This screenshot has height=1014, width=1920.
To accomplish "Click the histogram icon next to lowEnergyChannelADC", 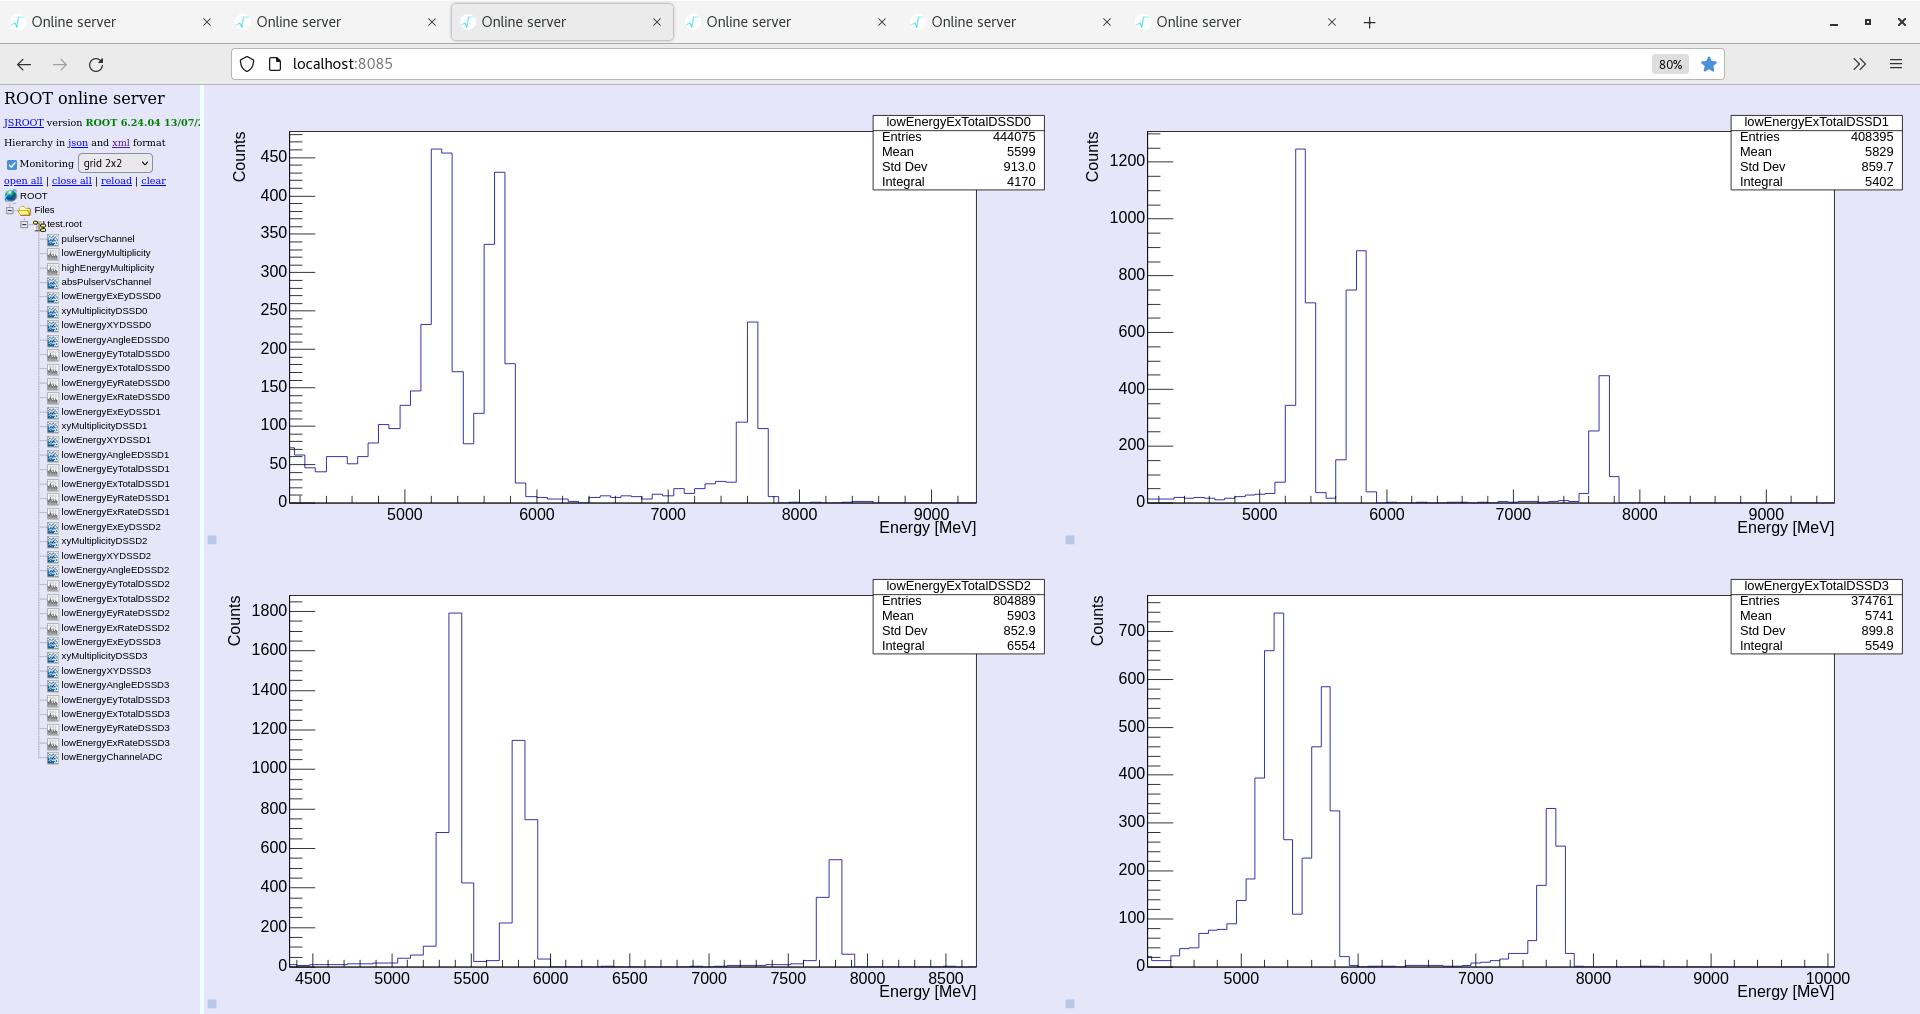I will tap(52, 757).
